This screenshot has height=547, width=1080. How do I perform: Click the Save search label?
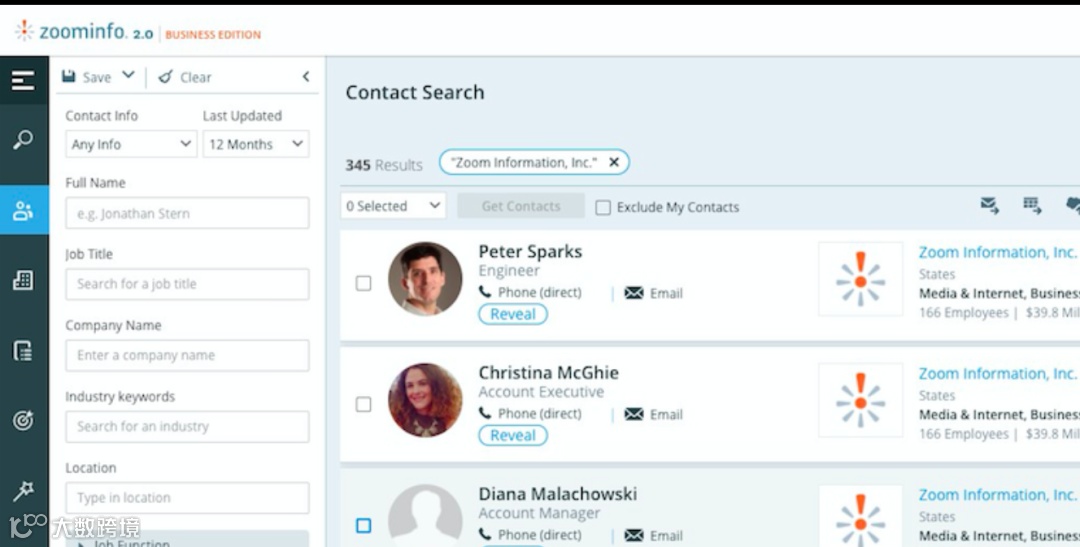click(x=96, y=77)
